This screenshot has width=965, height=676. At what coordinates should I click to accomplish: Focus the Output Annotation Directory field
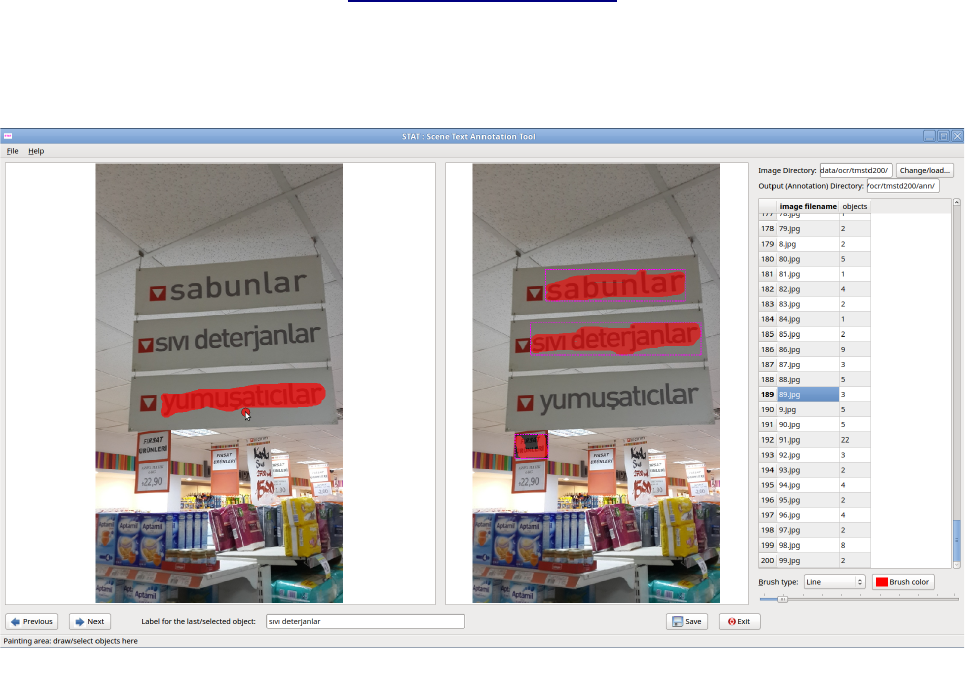click(903, 185)
